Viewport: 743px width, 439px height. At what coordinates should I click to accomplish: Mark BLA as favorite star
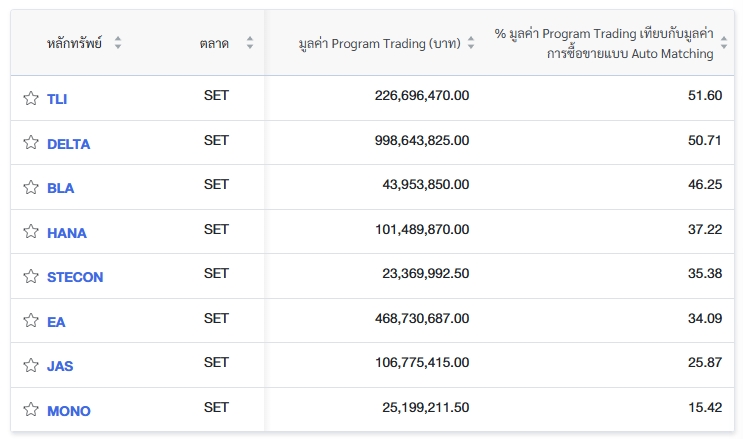(x=31, y=187)
